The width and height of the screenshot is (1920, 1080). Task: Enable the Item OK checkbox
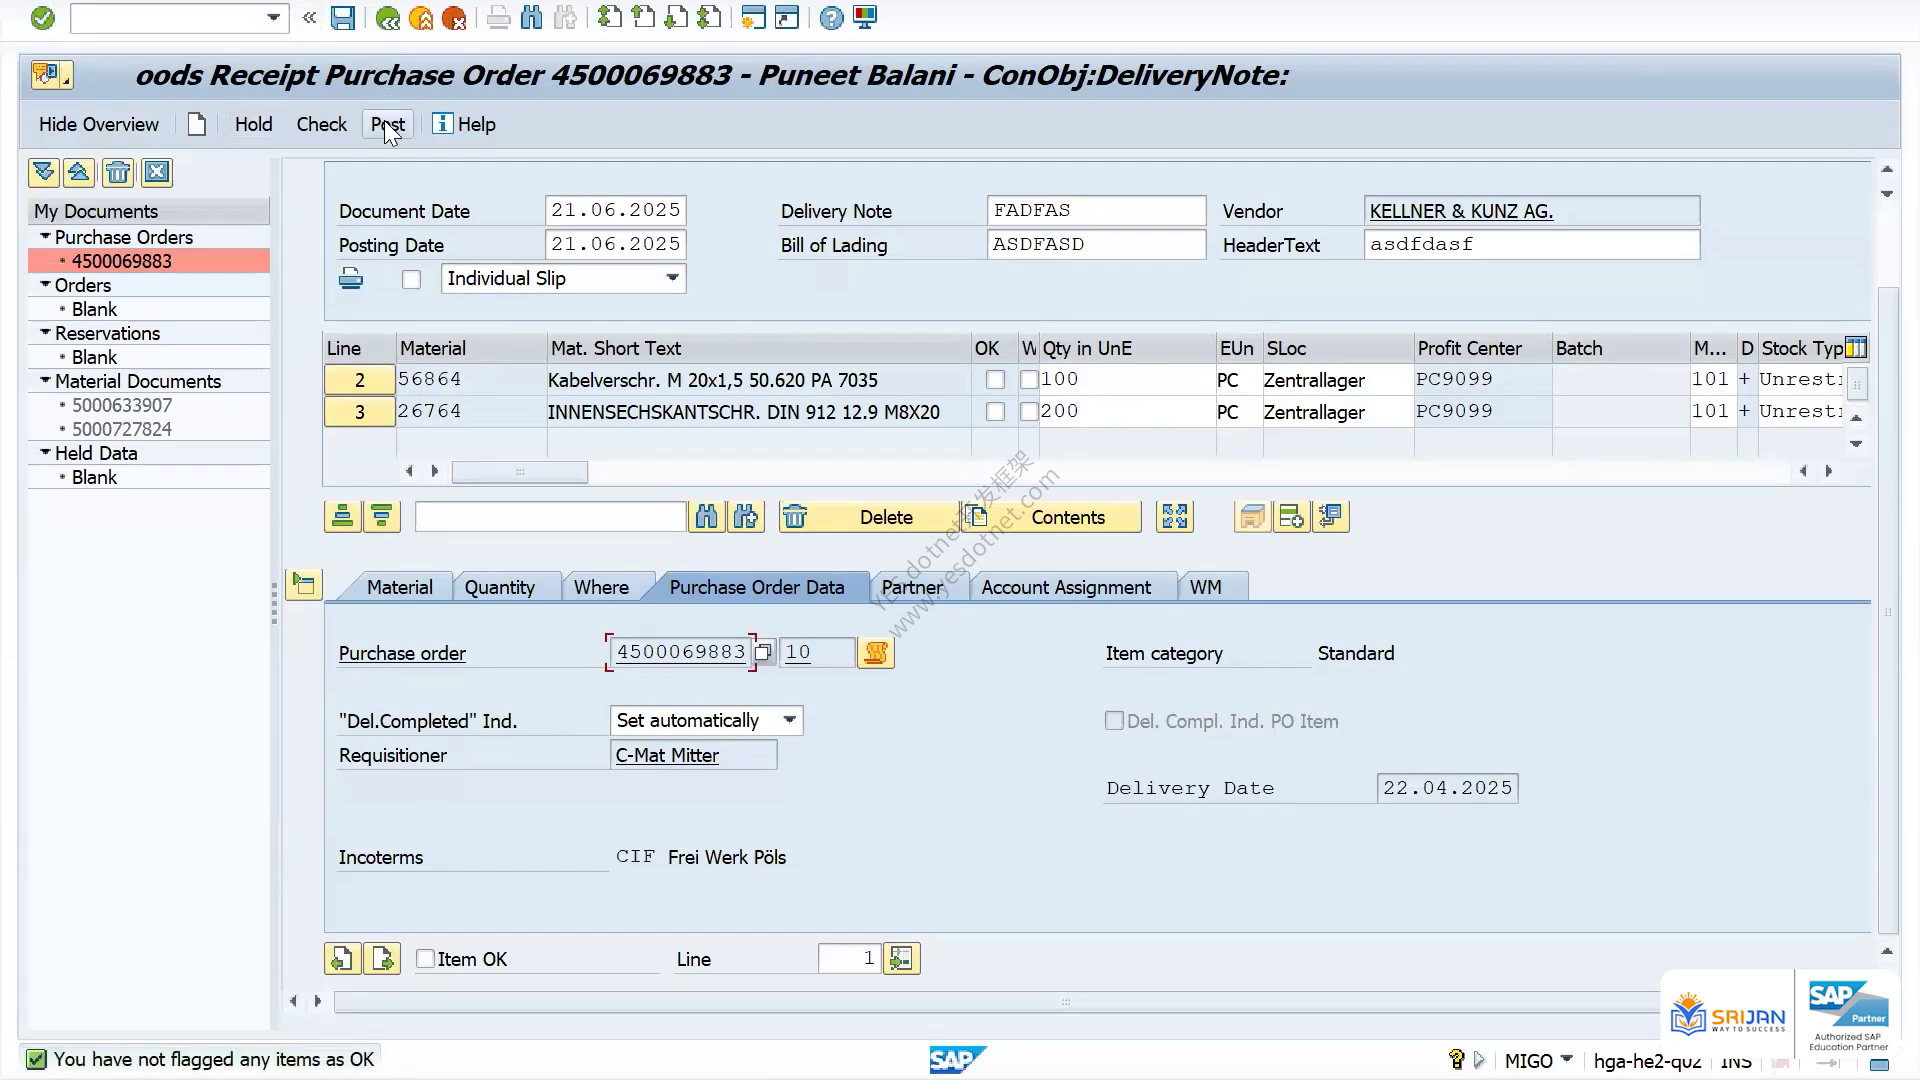point(426,959)
